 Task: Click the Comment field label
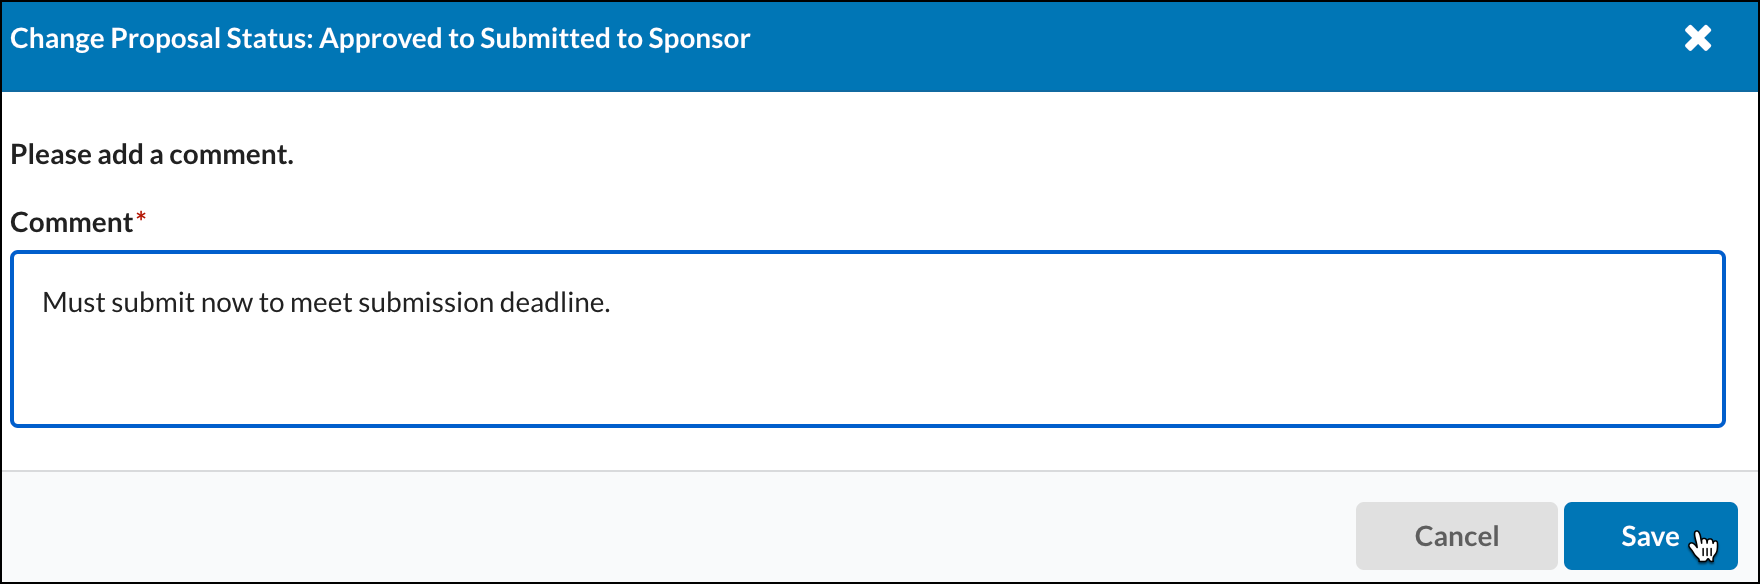tap(72, 221)
